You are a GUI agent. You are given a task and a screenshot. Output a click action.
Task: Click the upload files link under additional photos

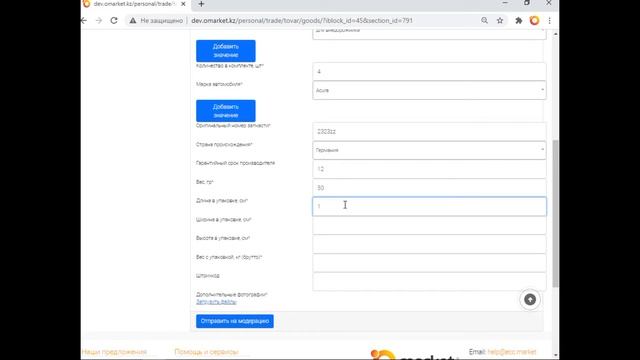(x=216, y=302)
